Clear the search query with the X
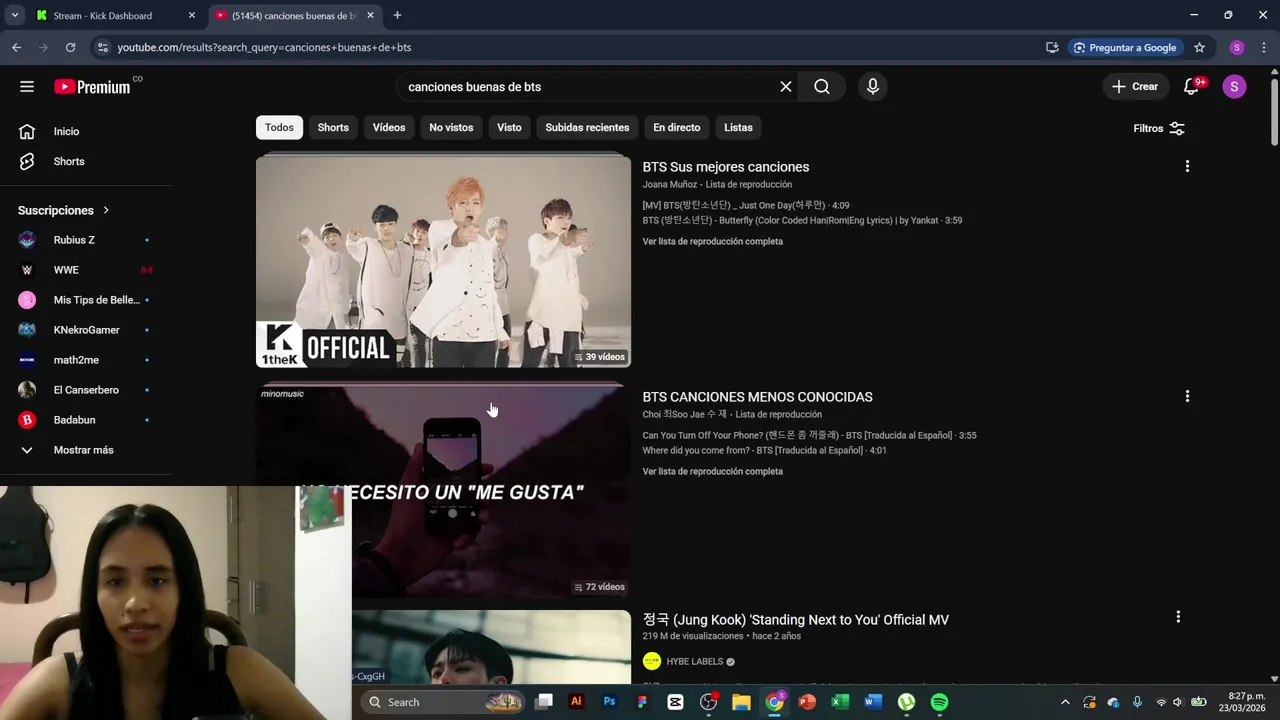The width and height of the screenshot is (1280, 720). pyautogui.click(x=786, y=87)
